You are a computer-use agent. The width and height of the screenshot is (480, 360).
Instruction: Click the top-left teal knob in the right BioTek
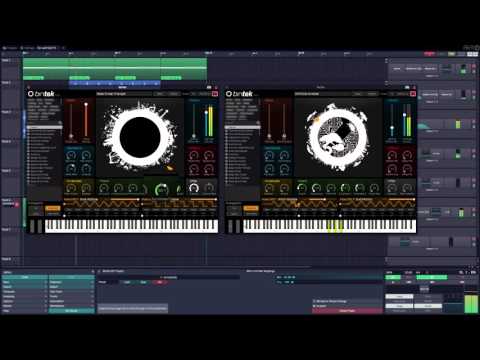(x=269, y=155)
